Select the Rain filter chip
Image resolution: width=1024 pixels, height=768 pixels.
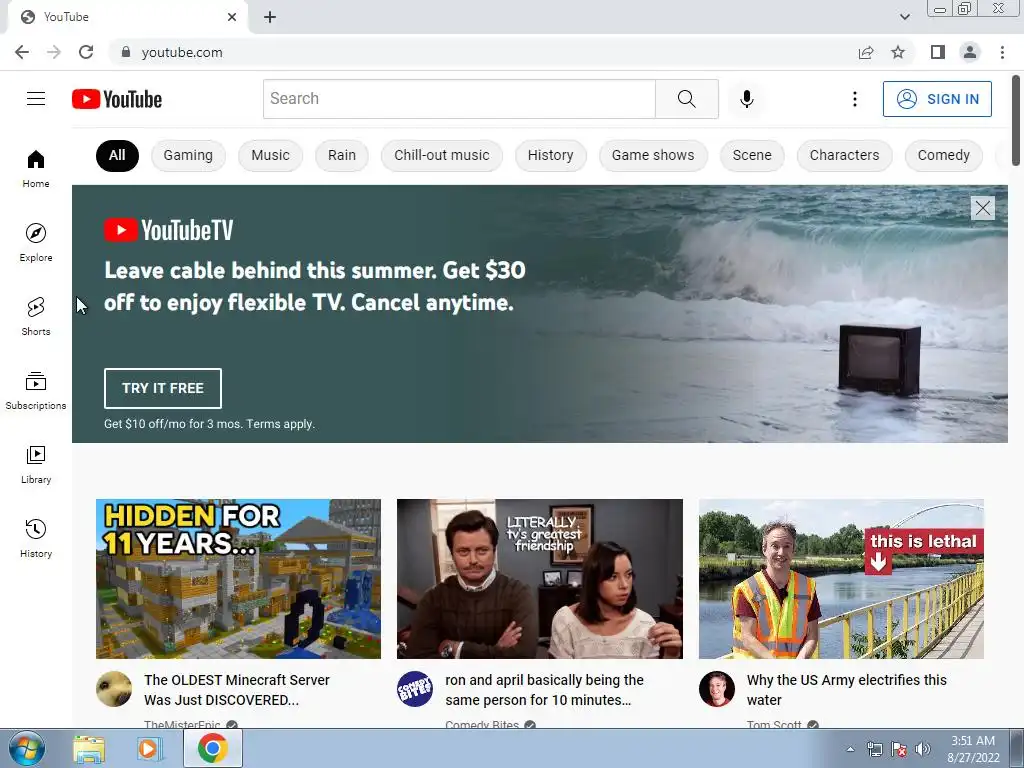342,155
